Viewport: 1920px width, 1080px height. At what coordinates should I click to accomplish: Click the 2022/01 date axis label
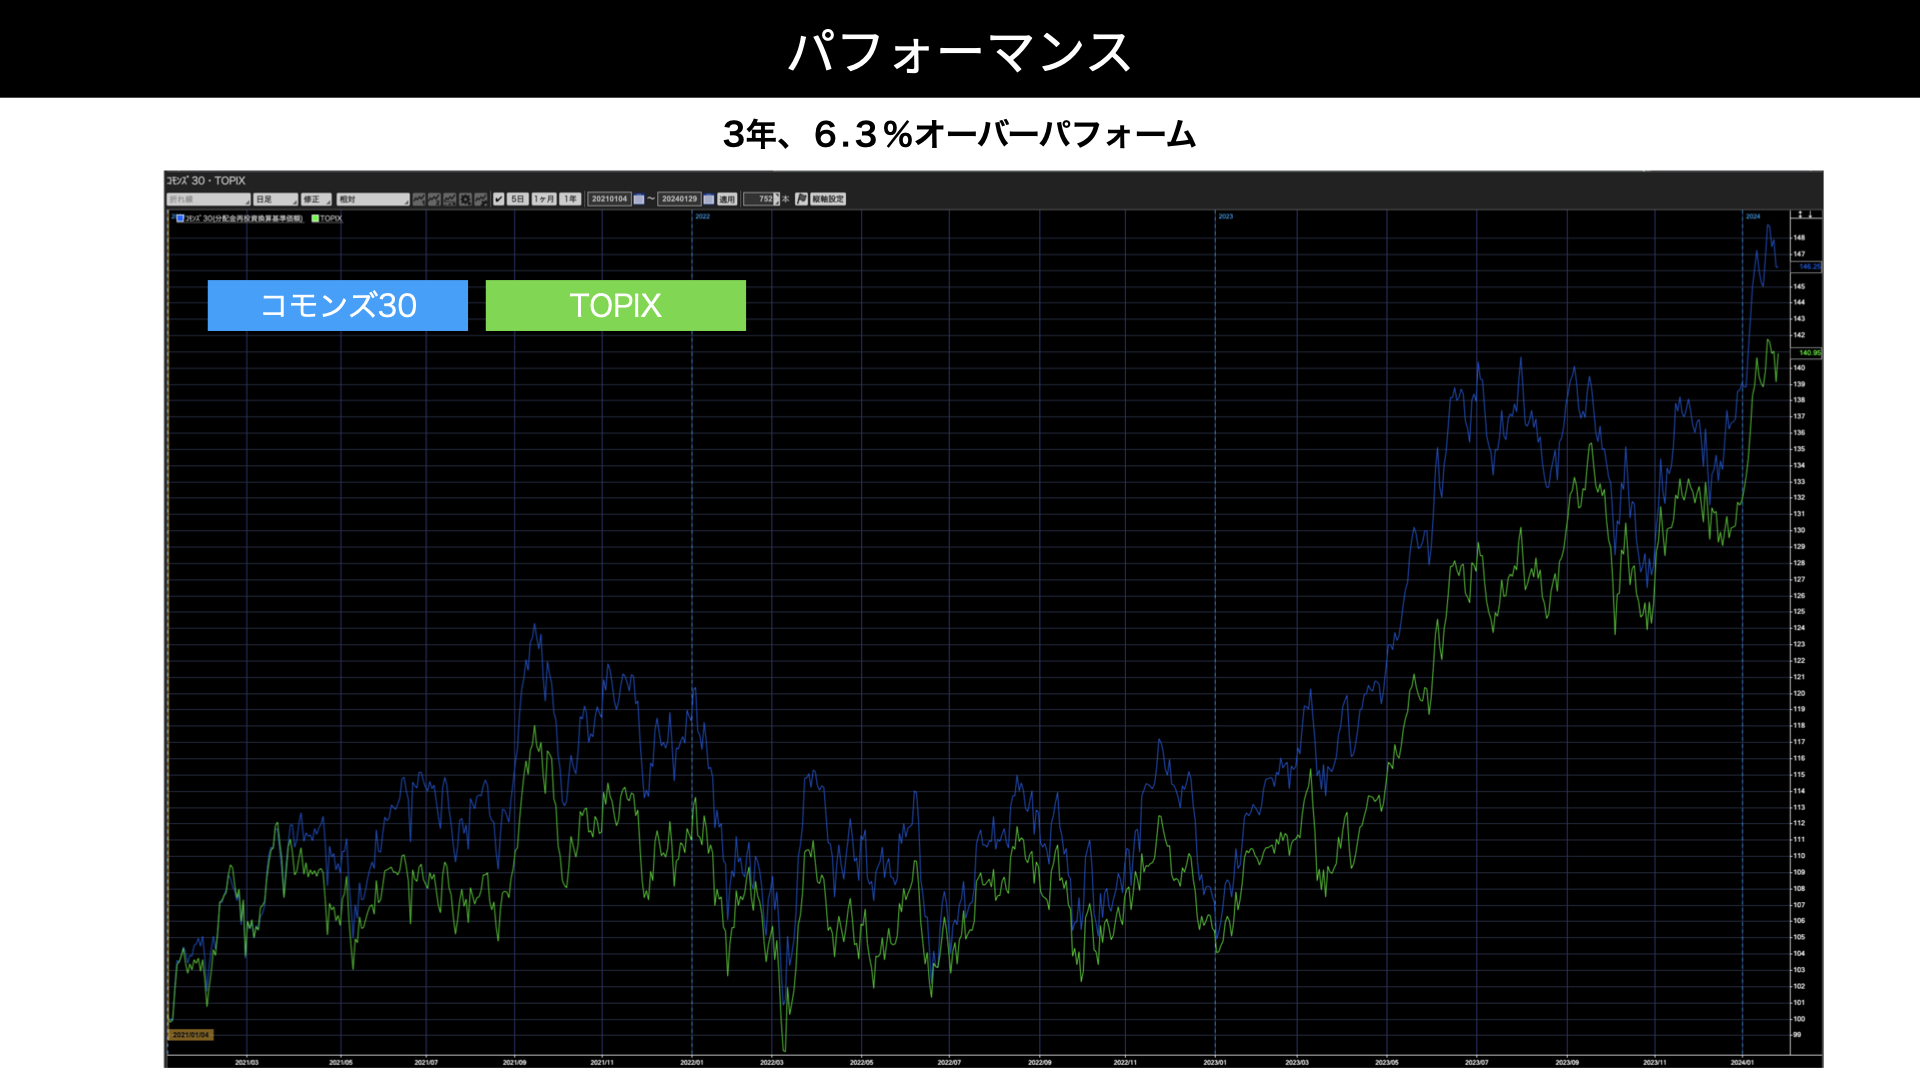pos(691,1062)
